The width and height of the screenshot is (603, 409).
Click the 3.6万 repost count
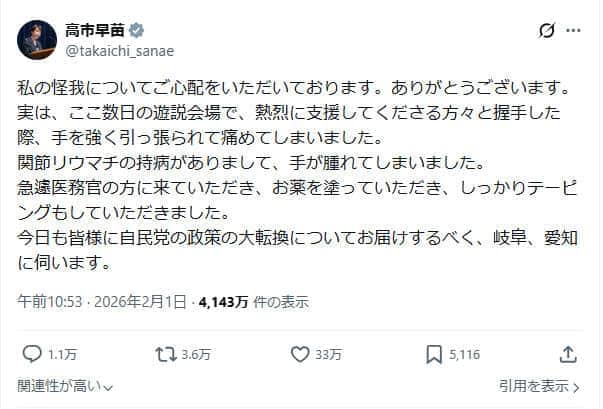pos(198,354)
